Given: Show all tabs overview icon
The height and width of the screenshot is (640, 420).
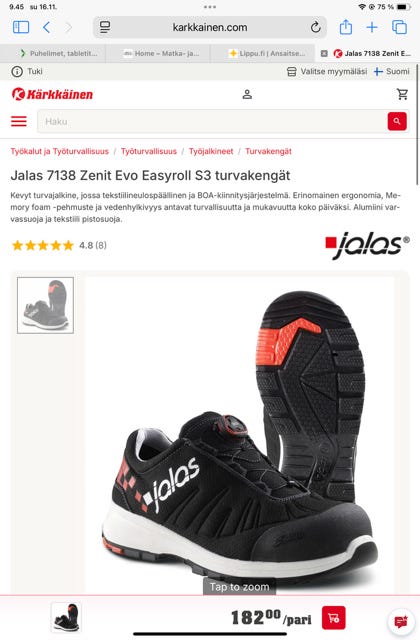Looking at the screenshot, I should tap(399, 27).
